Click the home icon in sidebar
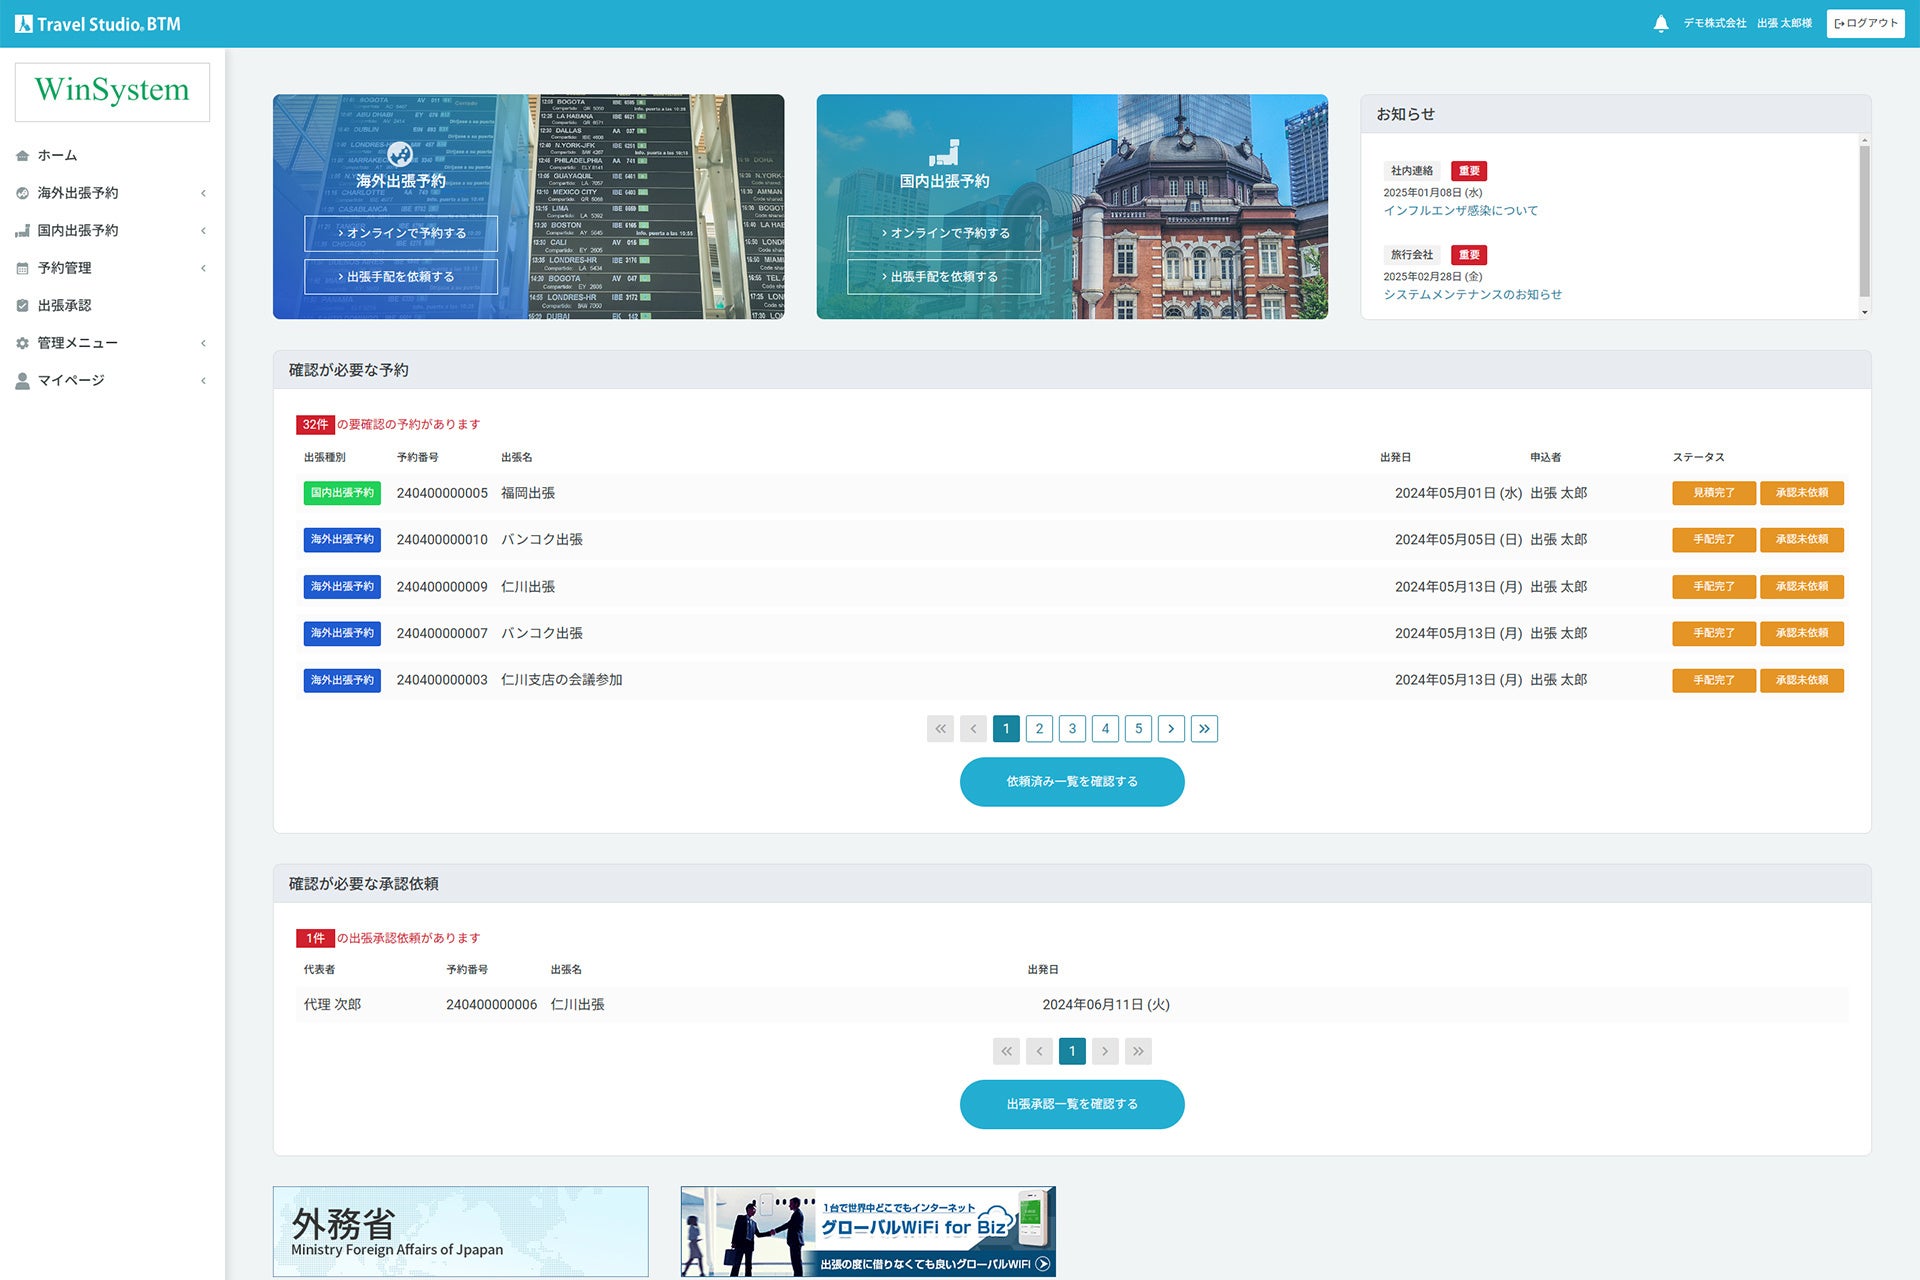Image resolution: width=1920 pixels, height=1280 pixels. click(x=22, y=156)
